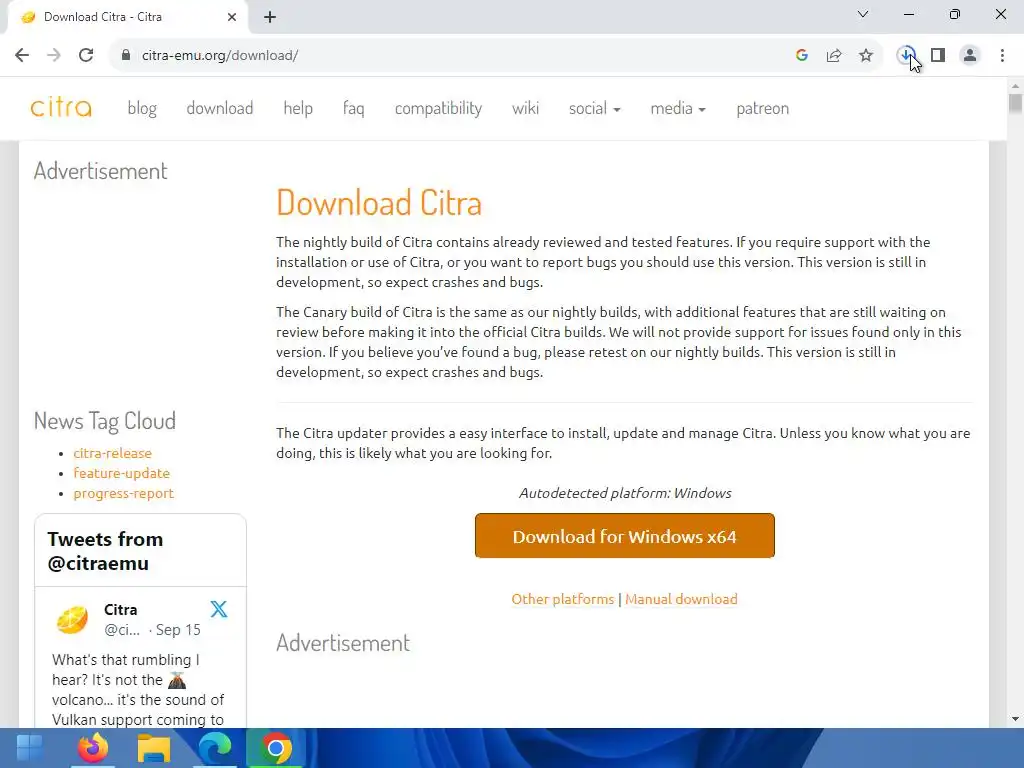1024x768 pixels.
Task: Click the Sep 15 tweet date
Action: [x=178, y=630]
